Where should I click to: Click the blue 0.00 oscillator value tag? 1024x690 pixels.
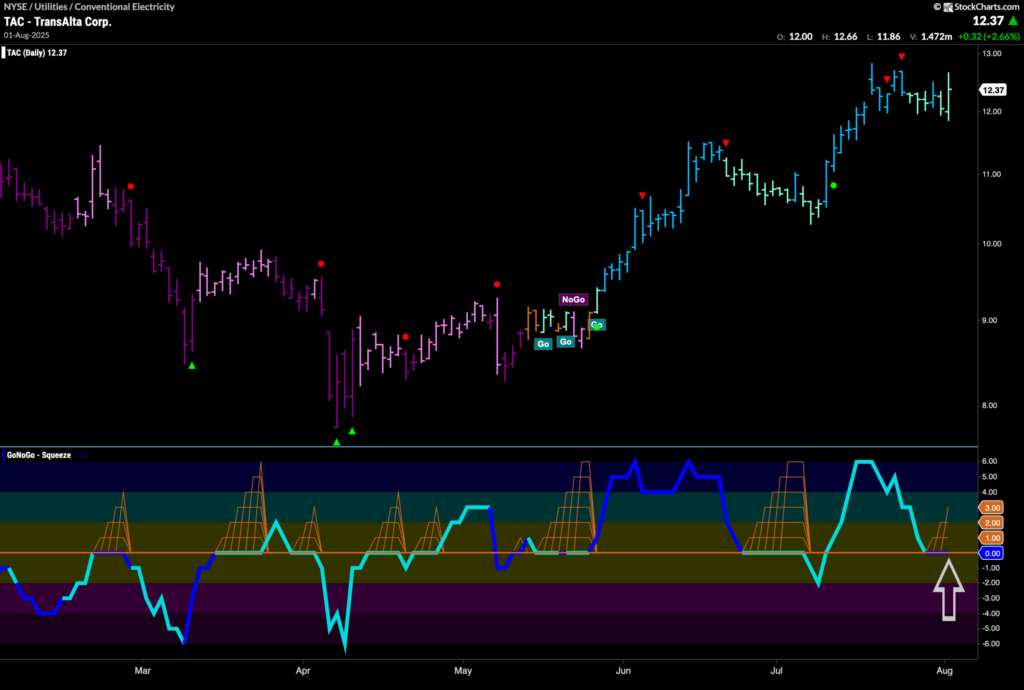(991, 553)
